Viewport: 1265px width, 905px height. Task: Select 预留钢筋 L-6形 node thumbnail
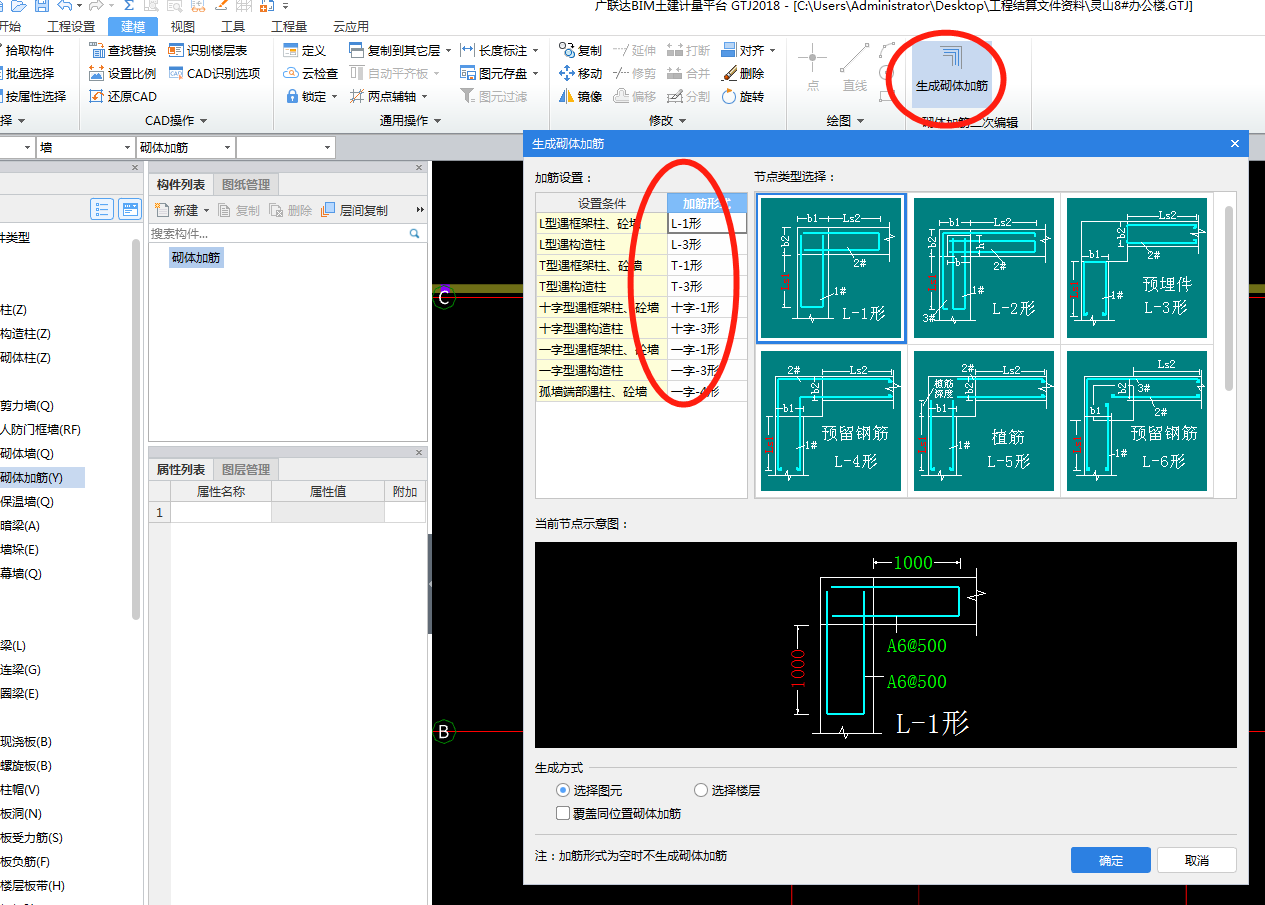(1137, 421)
